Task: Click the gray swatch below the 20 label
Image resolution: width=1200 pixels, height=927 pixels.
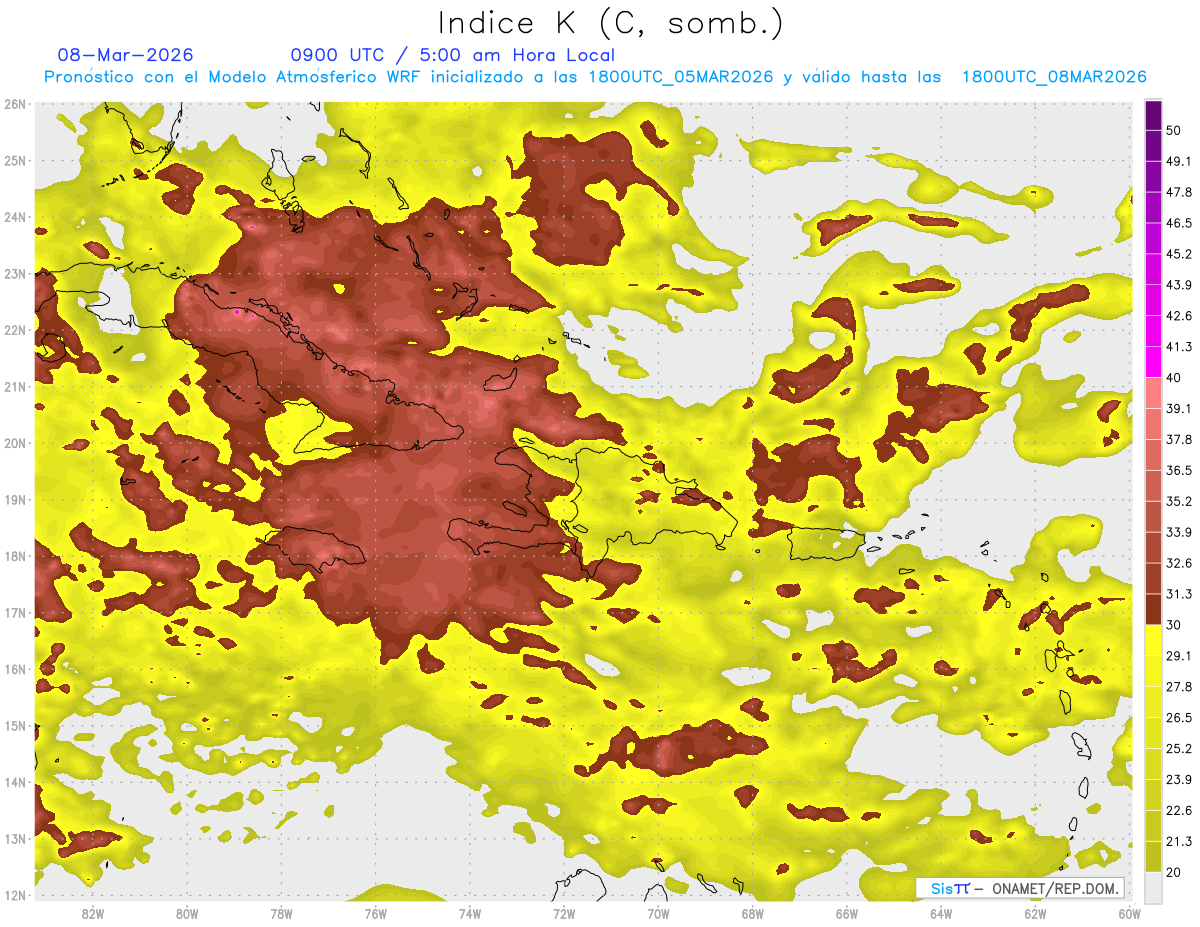Action: click(x=1153, y=886)
